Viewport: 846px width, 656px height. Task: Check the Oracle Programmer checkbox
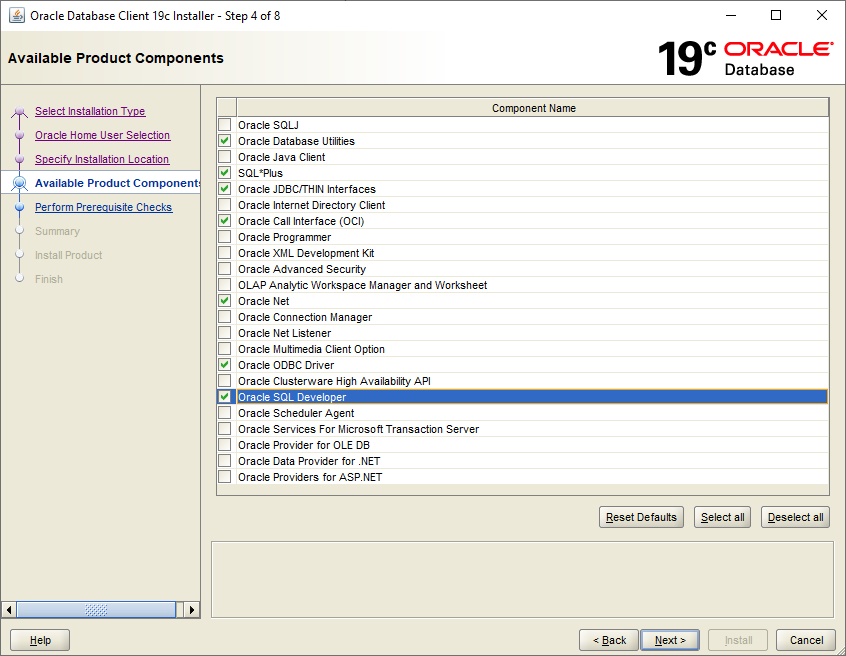tap(224, 237)
